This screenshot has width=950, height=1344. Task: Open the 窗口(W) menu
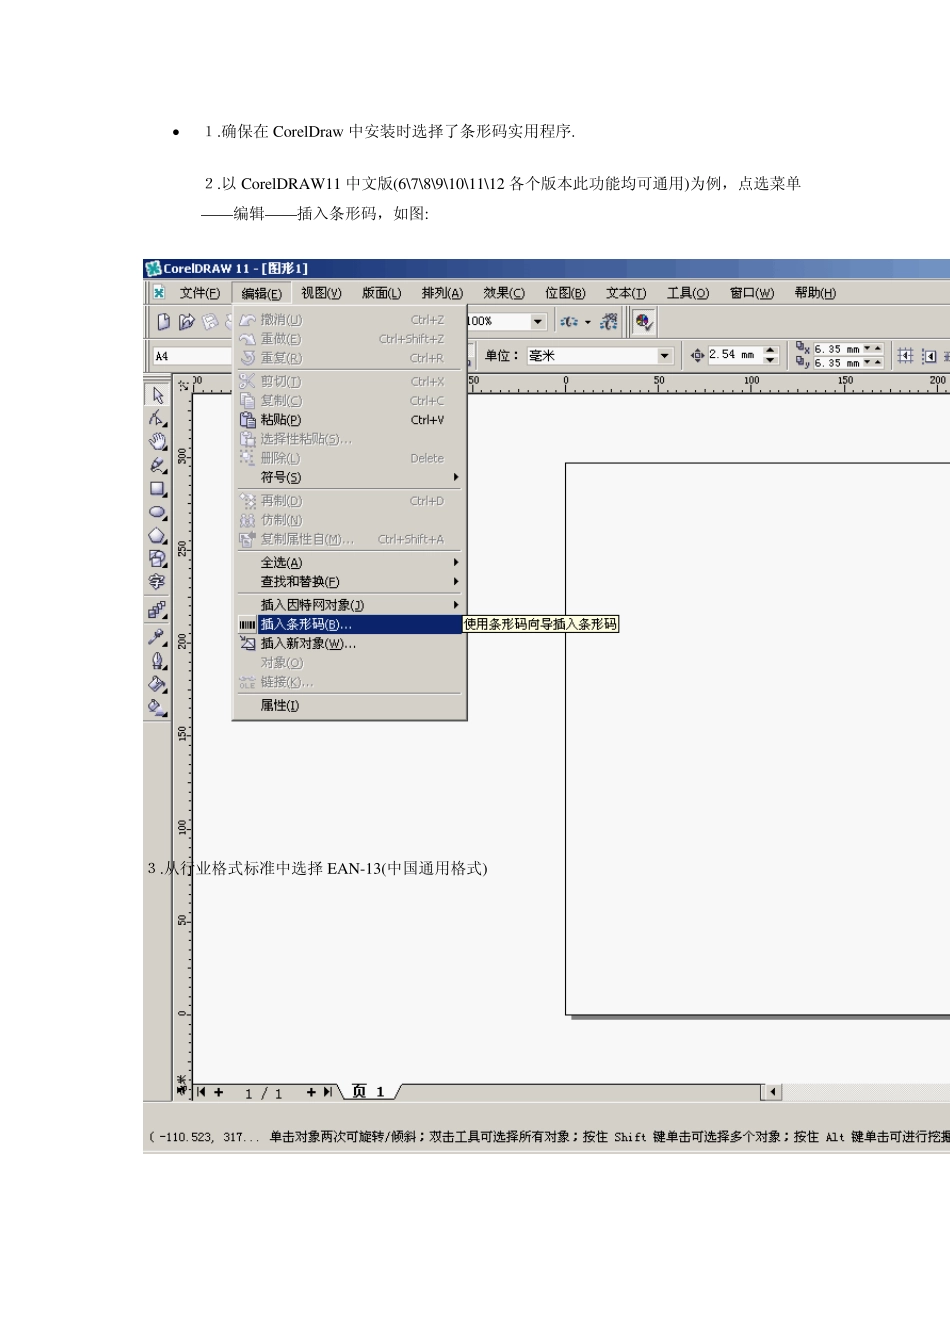[x=752, y=293]
